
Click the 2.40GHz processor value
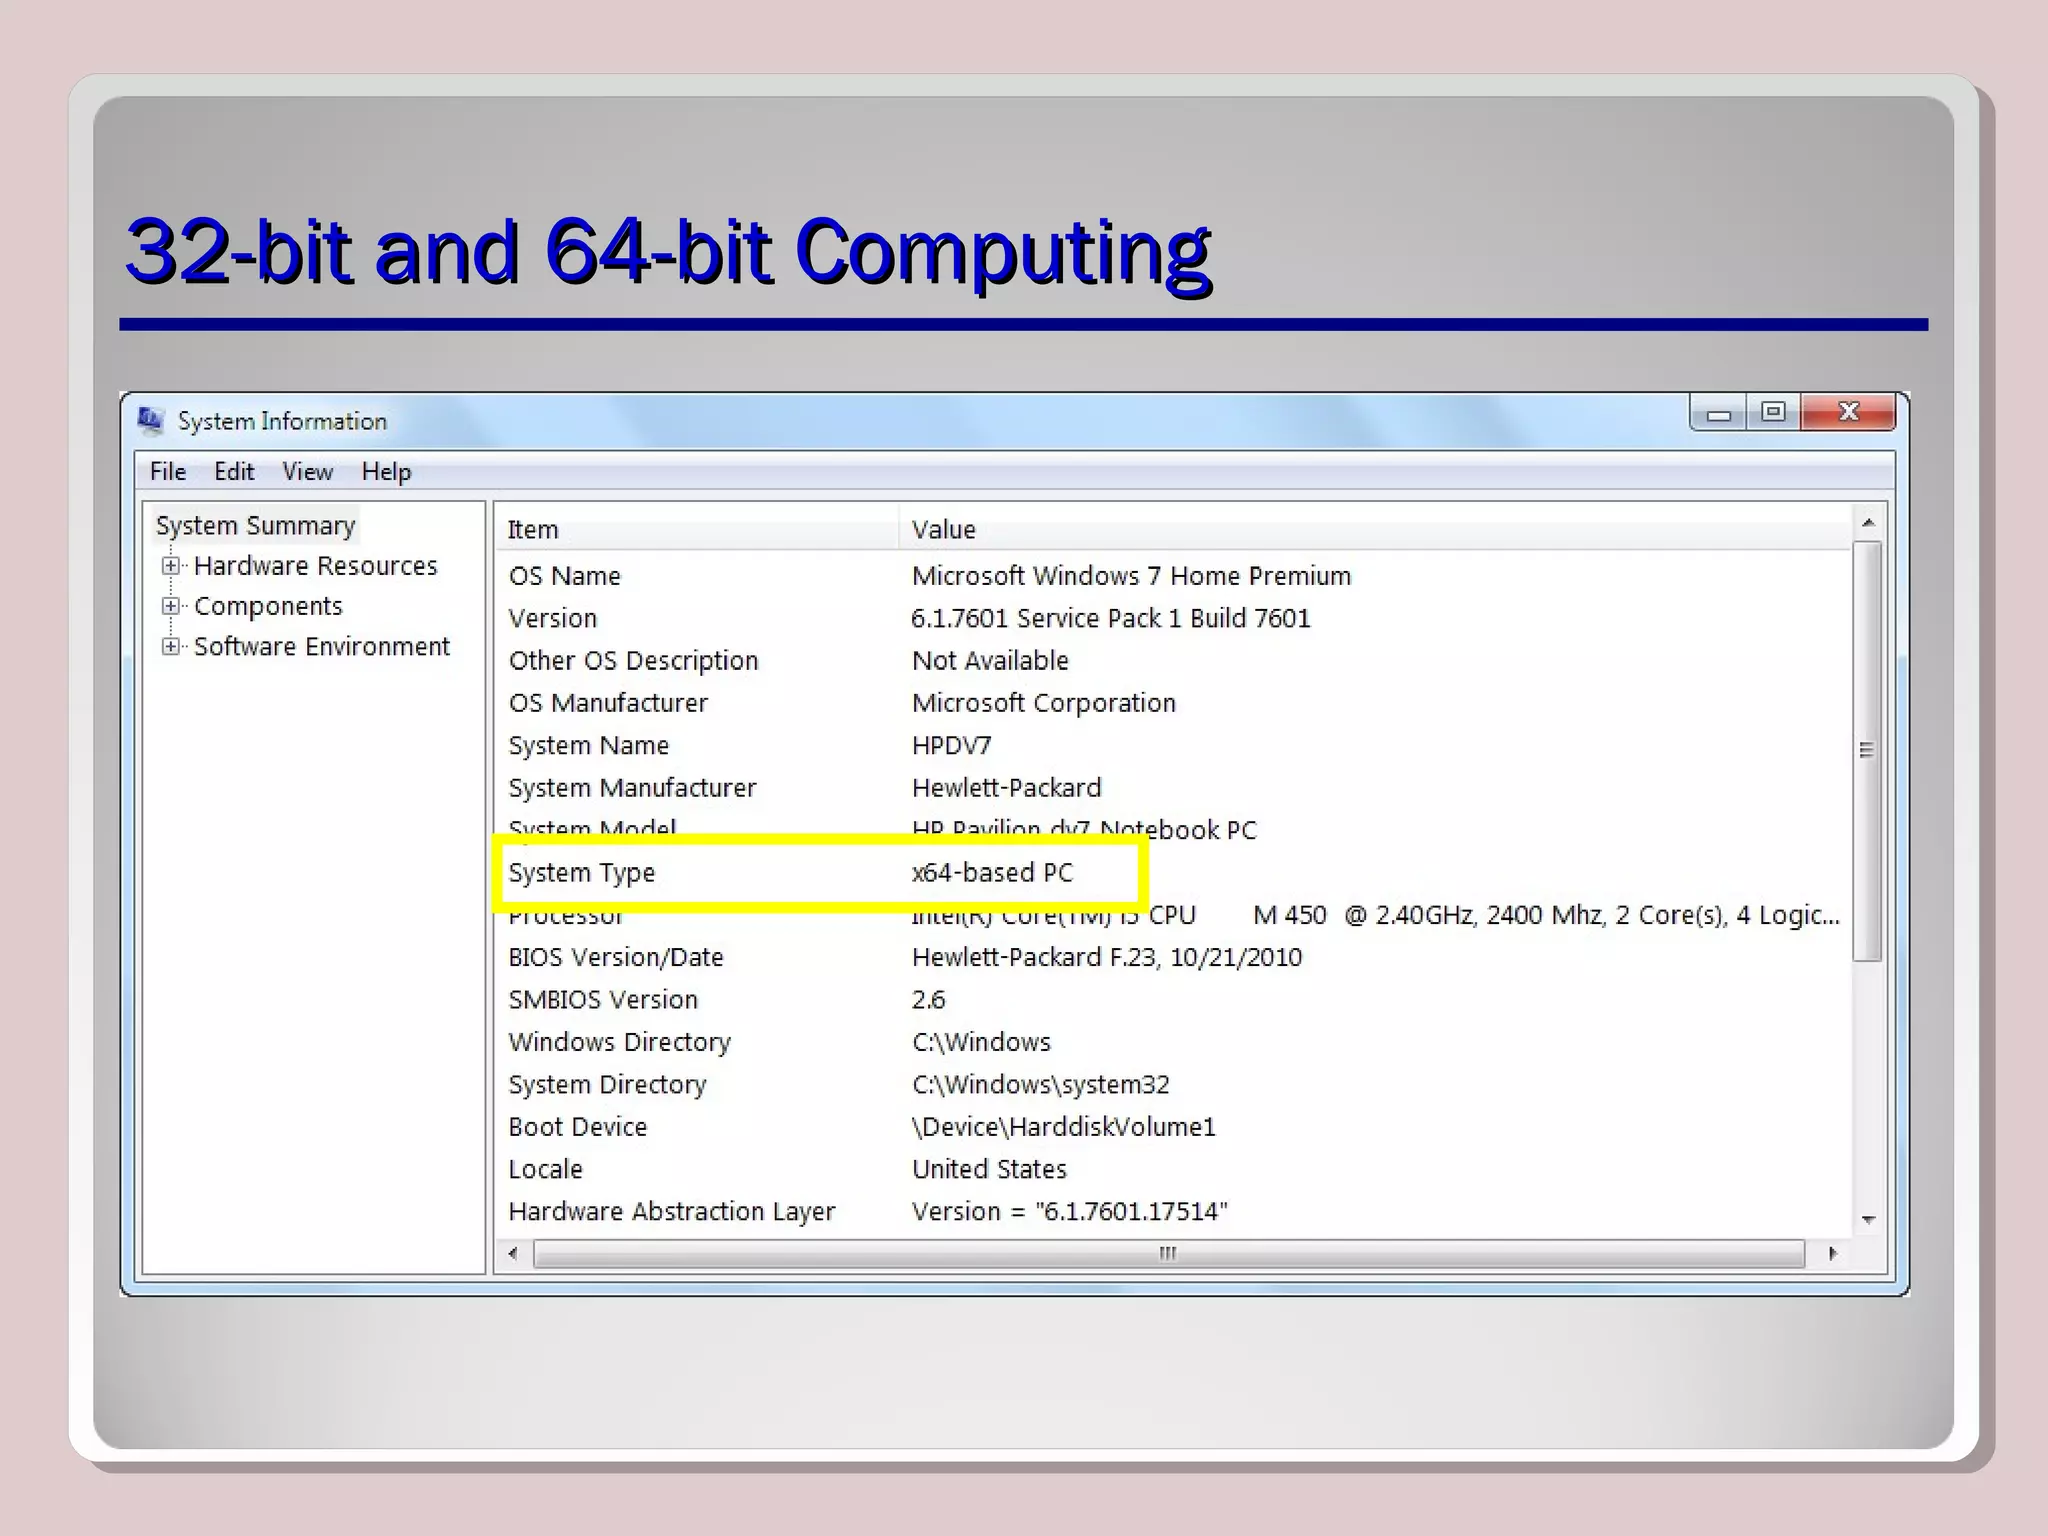tap(1375, 916)
